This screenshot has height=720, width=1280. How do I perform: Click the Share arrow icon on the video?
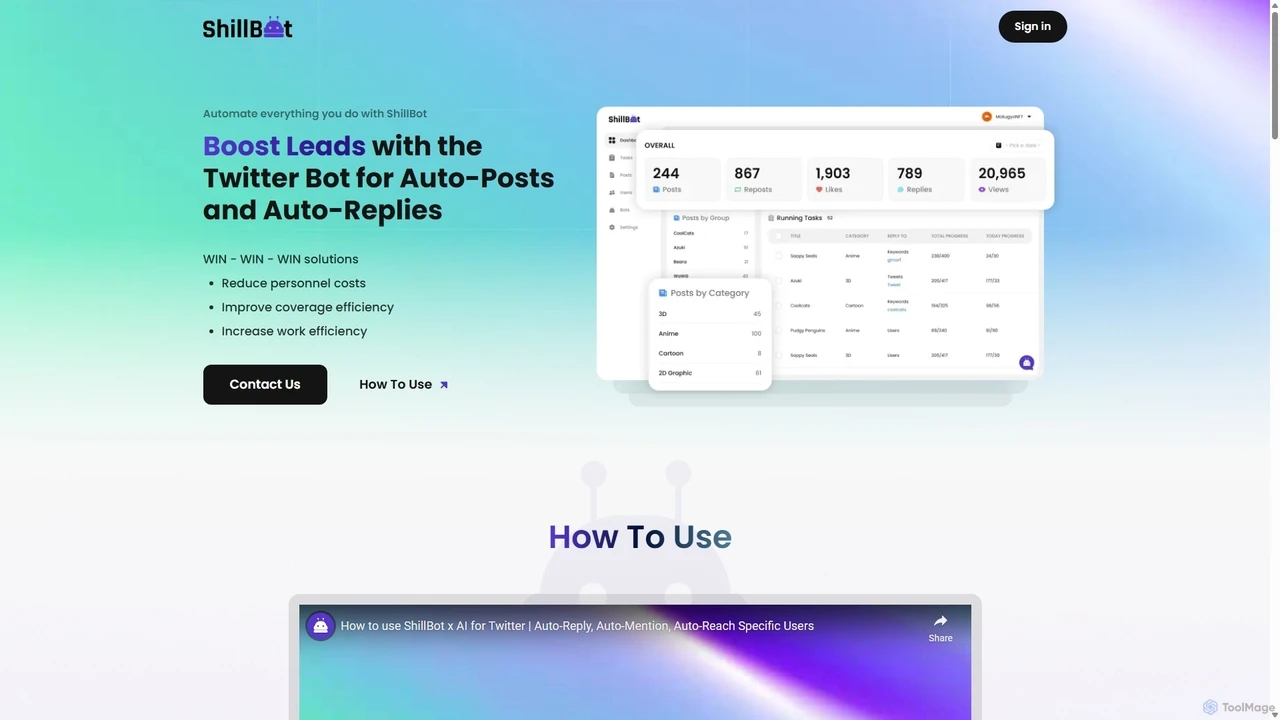(940, 621)
